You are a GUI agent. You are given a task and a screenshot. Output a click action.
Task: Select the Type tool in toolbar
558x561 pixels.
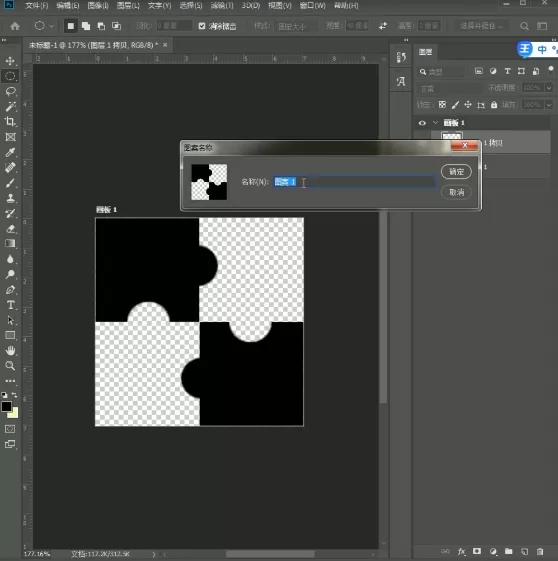pos(10,305)
